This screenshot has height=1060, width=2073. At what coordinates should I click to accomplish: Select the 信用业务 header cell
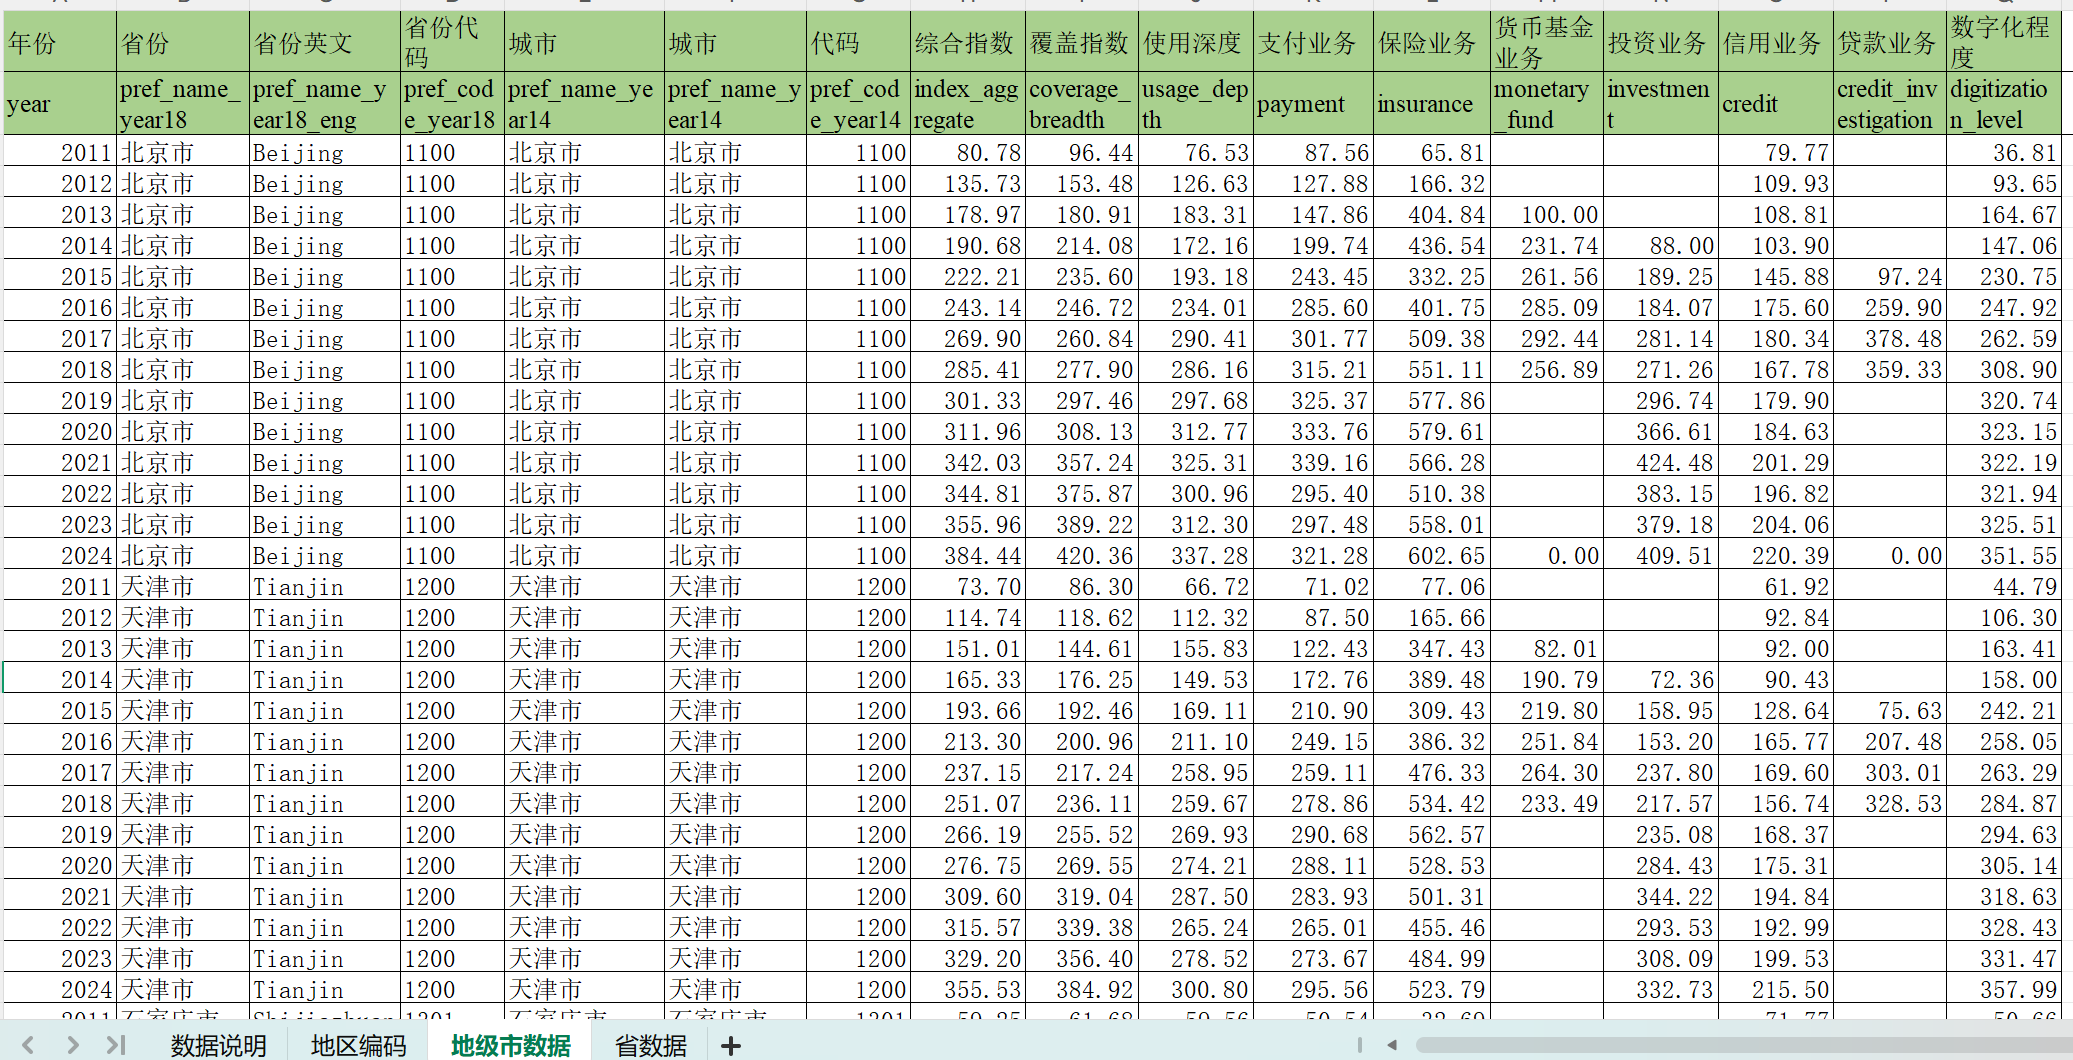[x=1776, y=42]
